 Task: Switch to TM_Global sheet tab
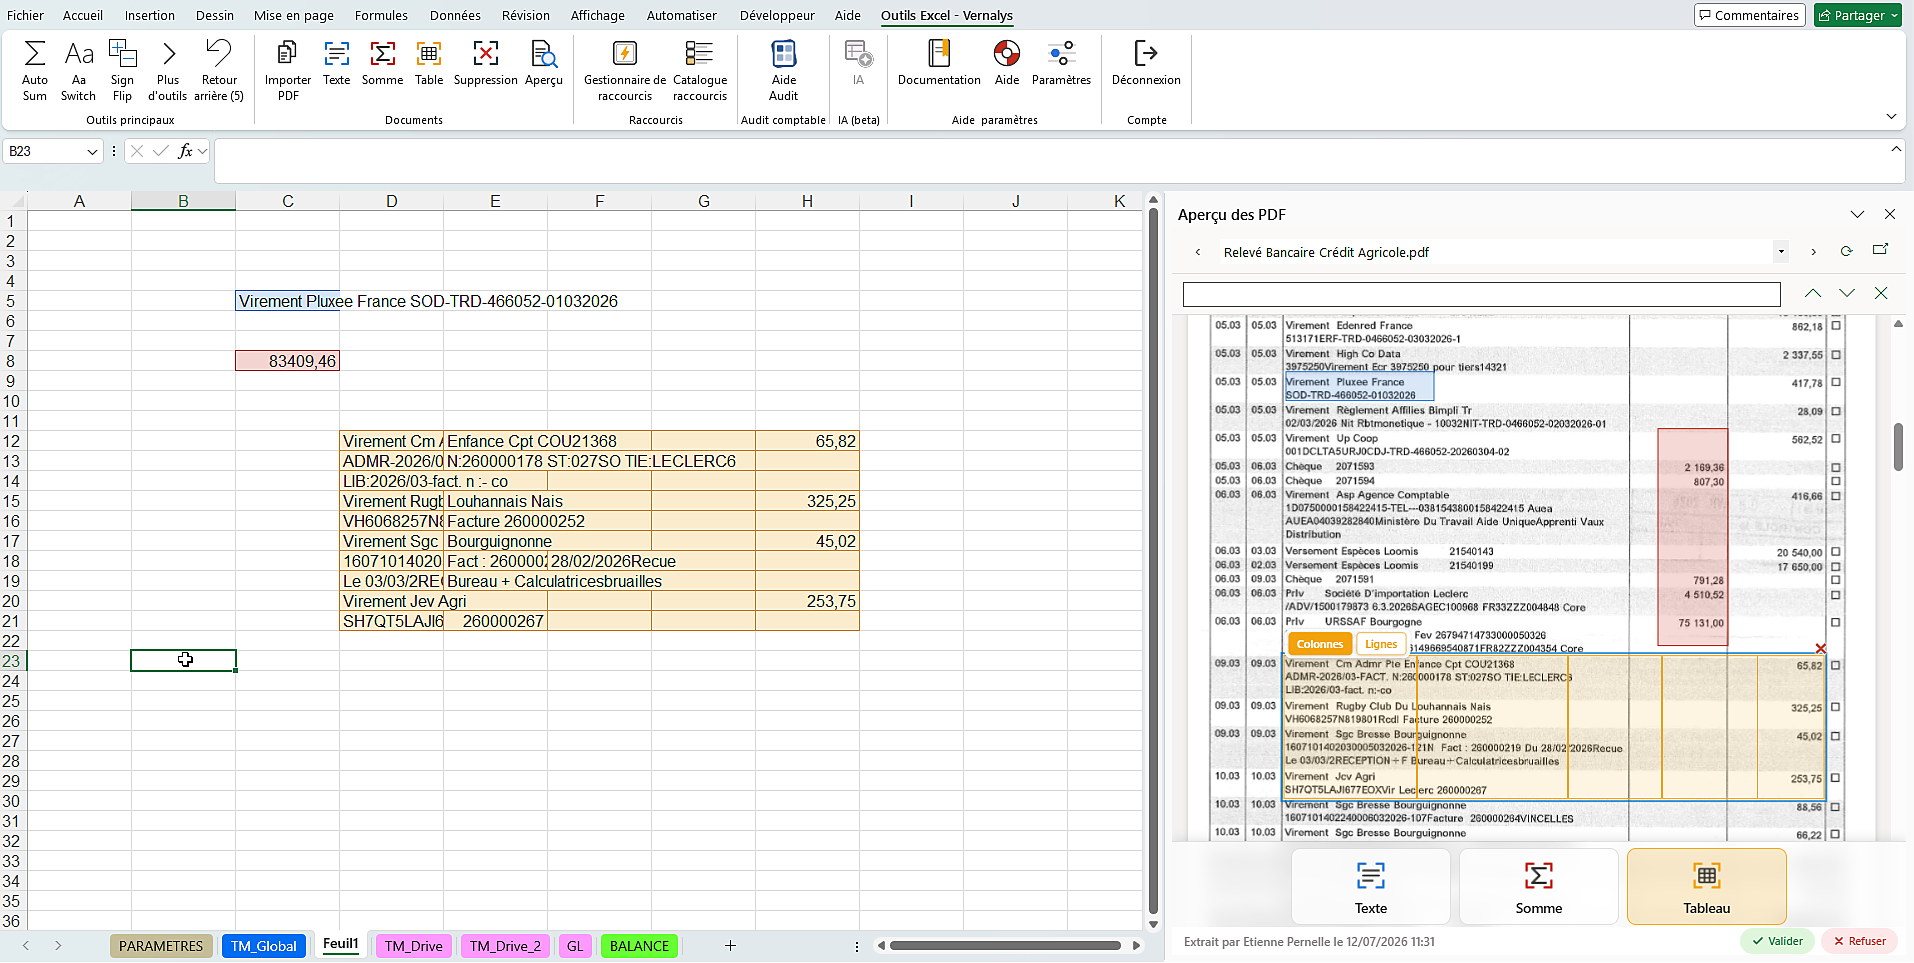[x=264, y=946]
